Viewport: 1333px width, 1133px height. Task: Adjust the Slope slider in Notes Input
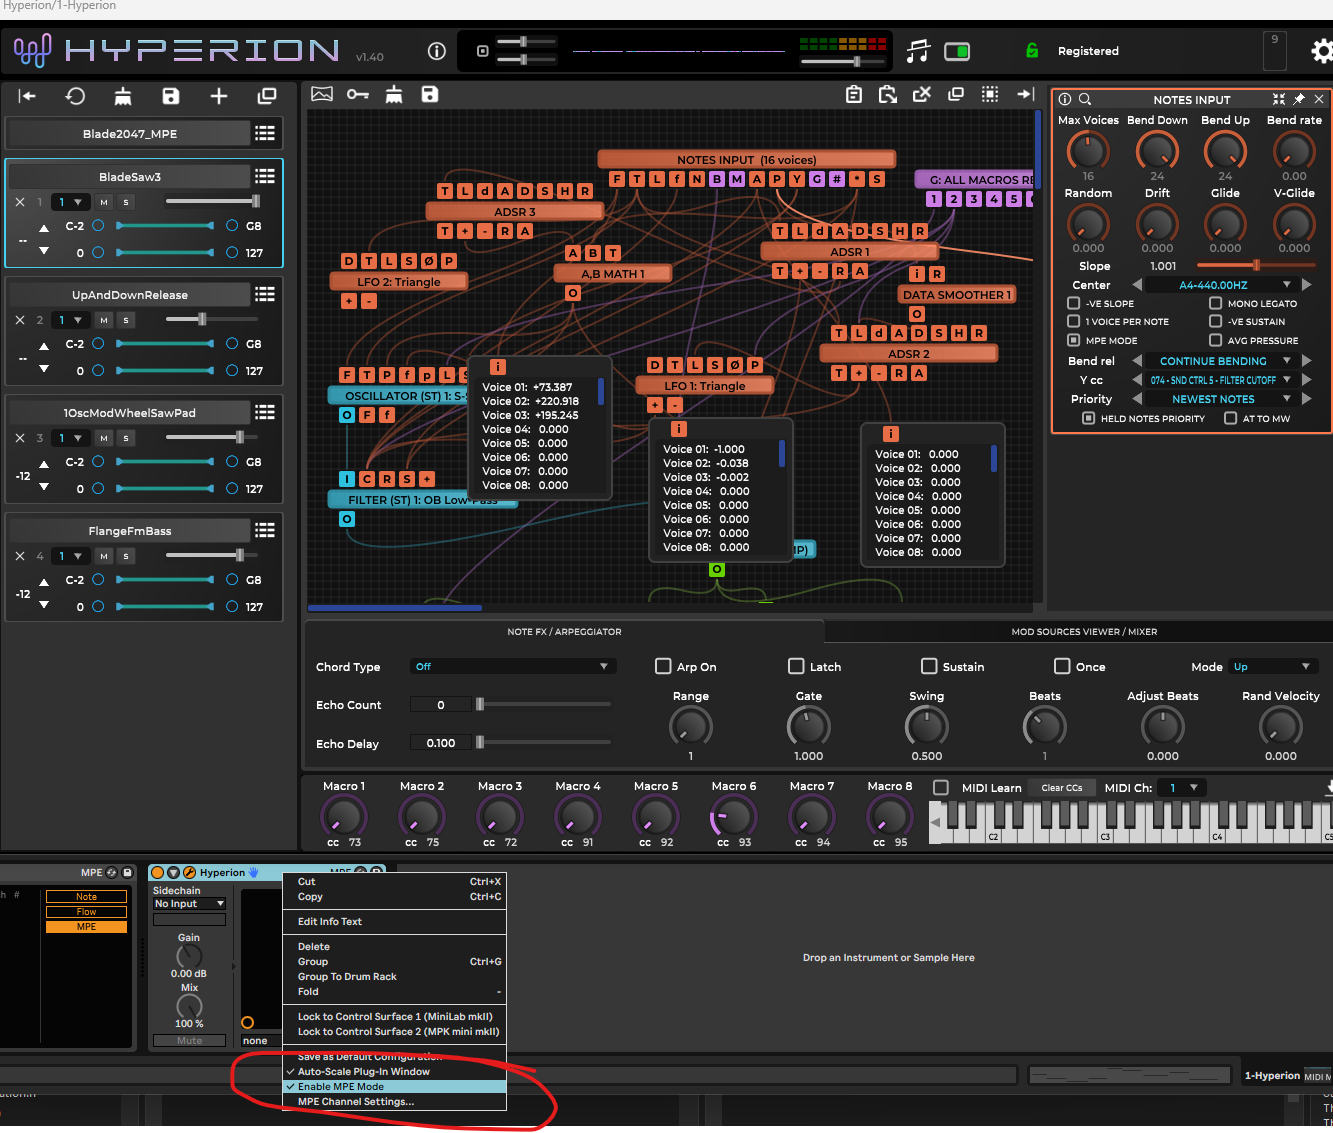[x=1255, y=265]
